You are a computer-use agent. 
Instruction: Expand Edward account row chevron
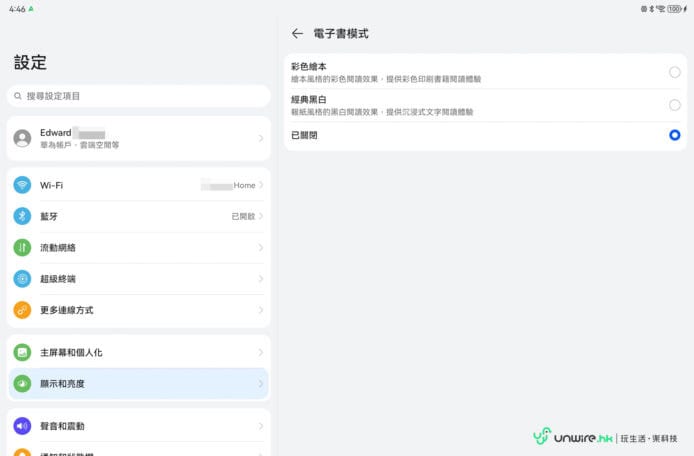tap(261, 138)
